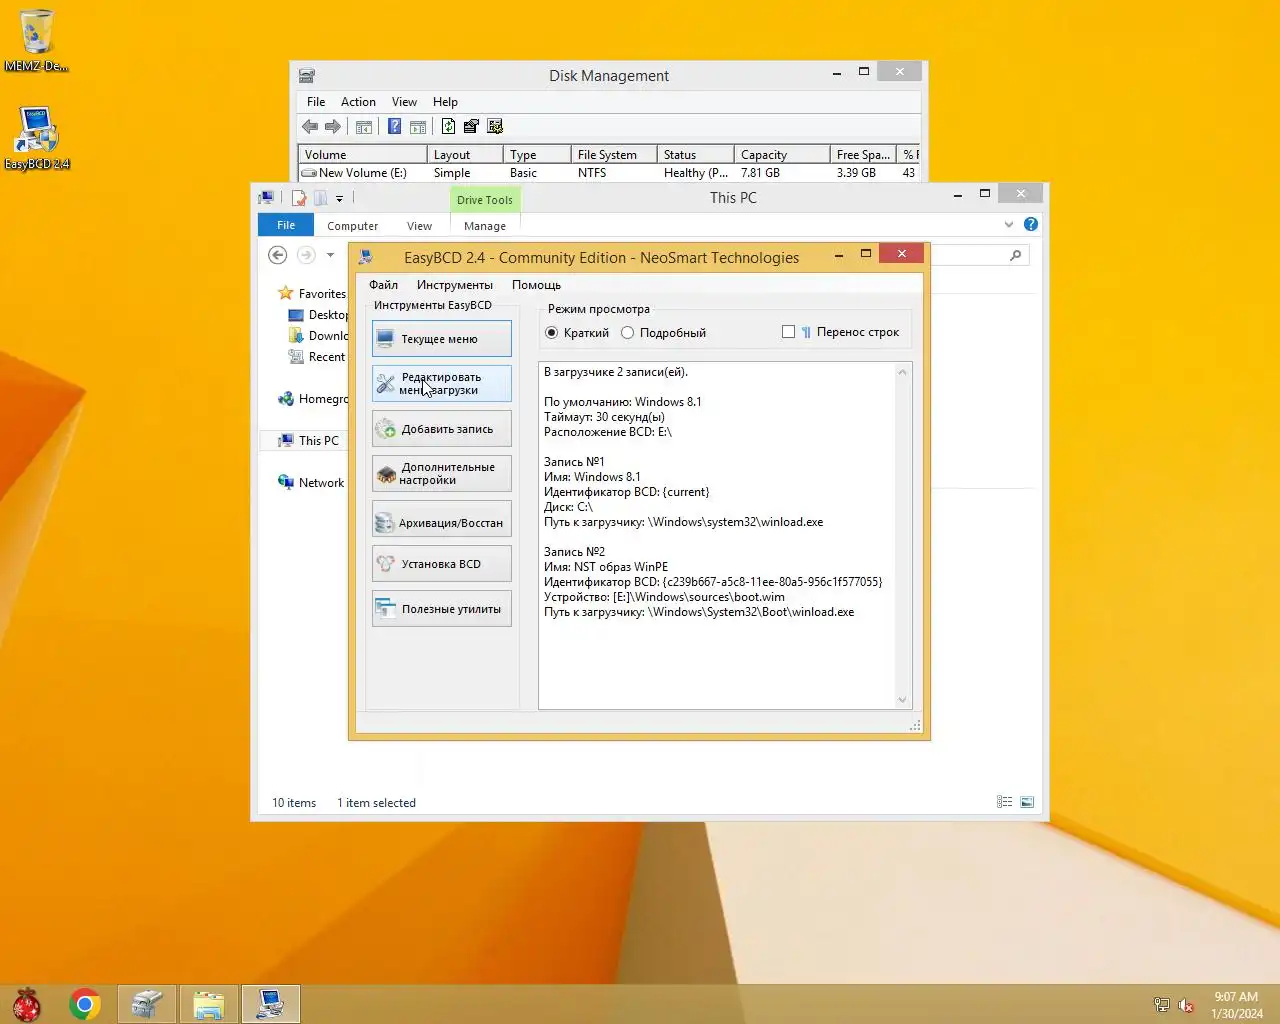Viewport: 1280px width, 1024px height.
Task: Select Recent places in the navigation pane
Action: click(317, 357)
